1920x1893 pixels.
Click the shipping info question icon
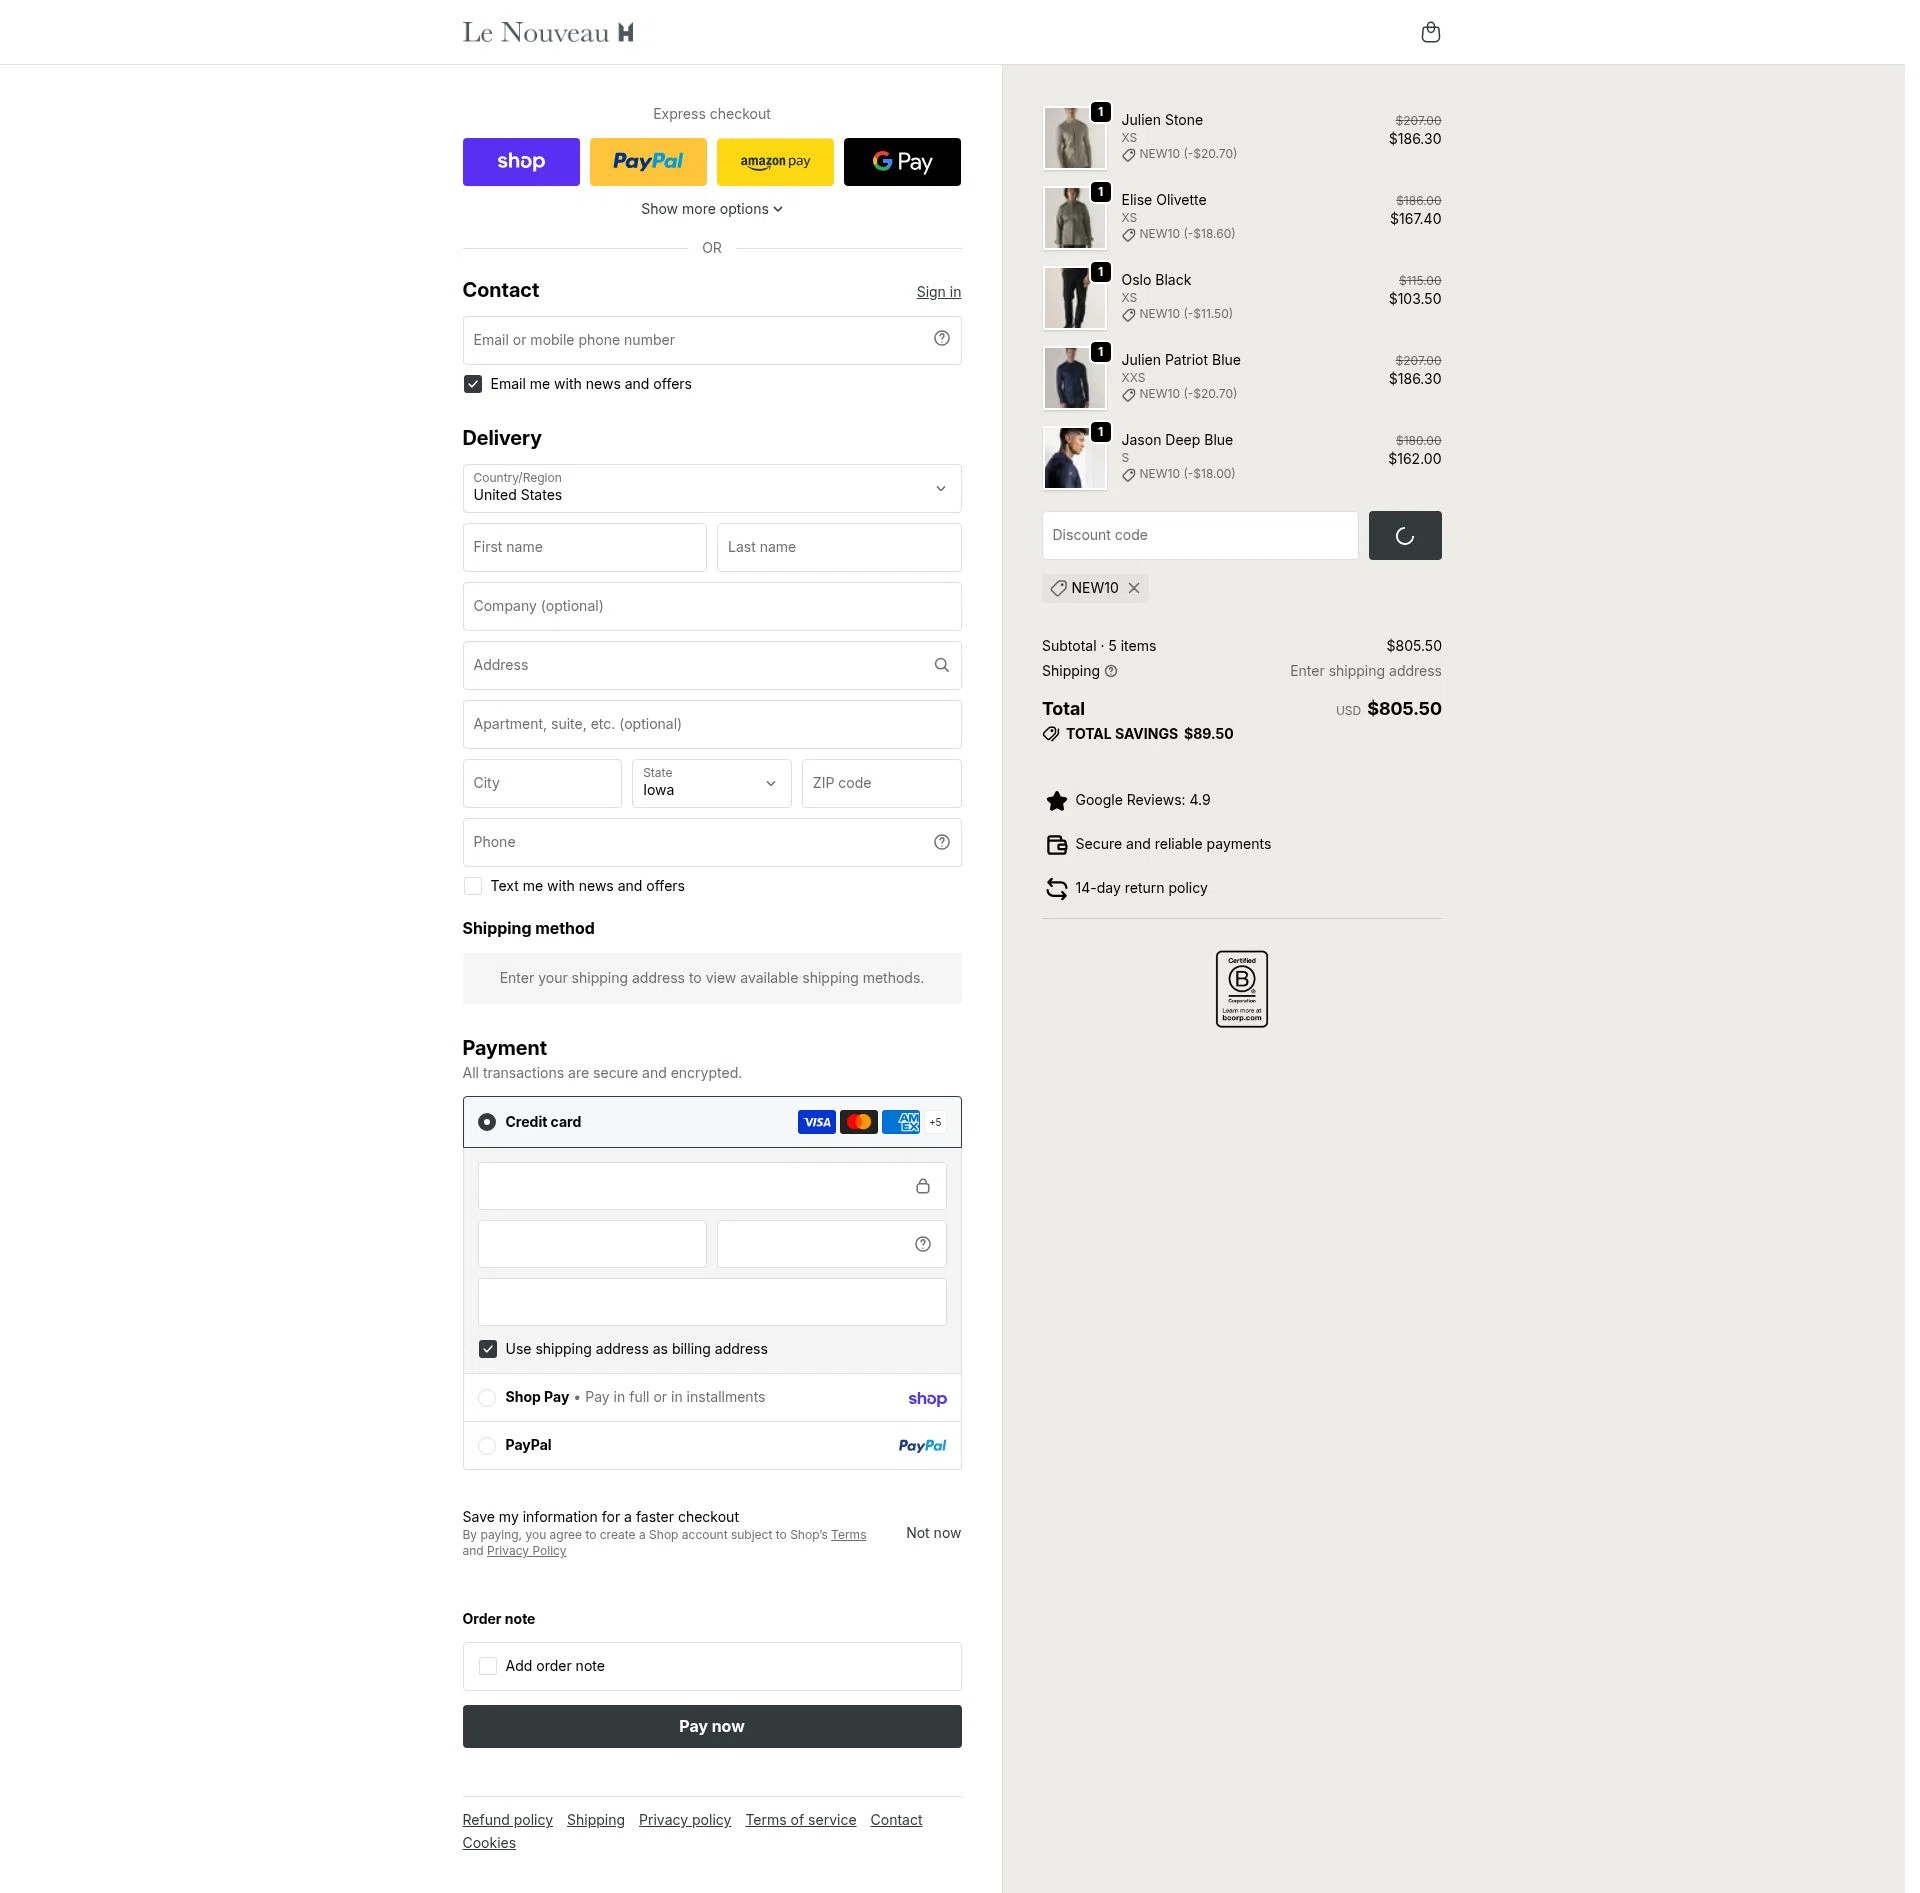(1111, 671)
